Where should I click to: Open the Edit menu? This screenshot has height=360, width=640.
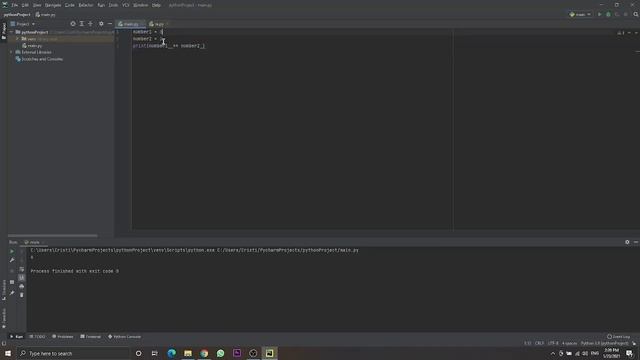[x=25, y=5]
